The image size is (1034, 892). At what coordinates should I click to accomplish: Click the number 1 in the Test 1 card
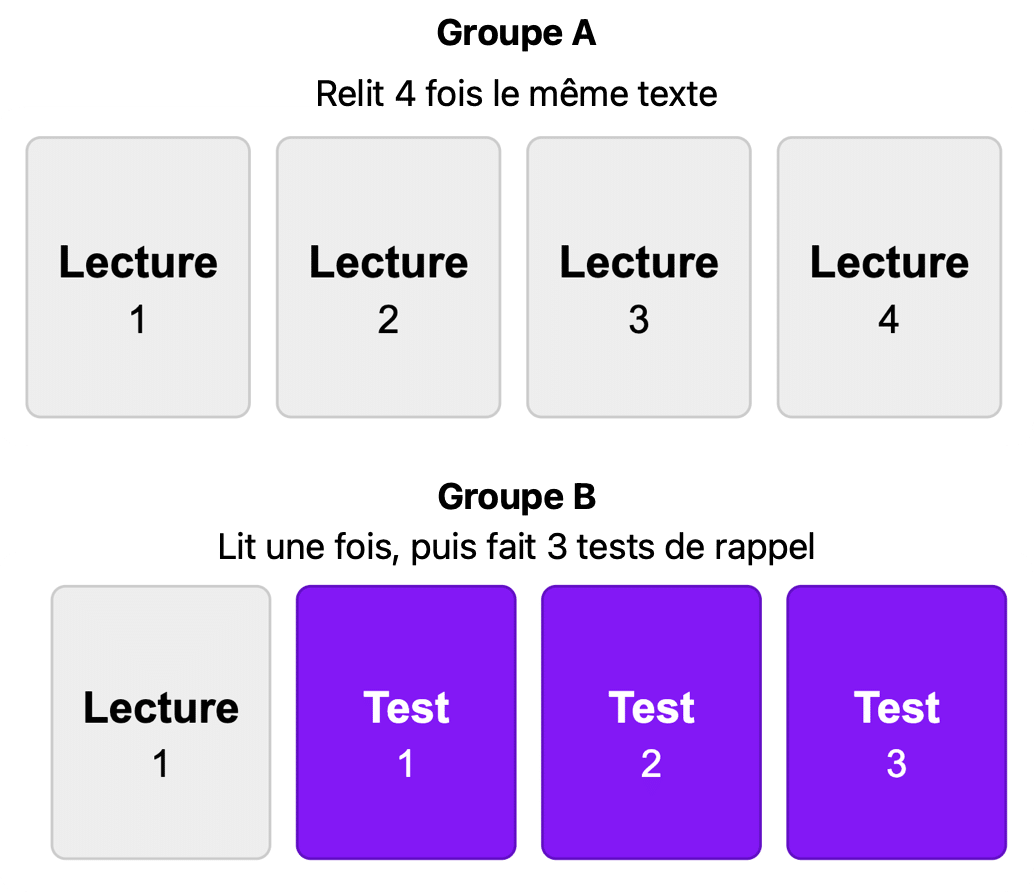406,763
